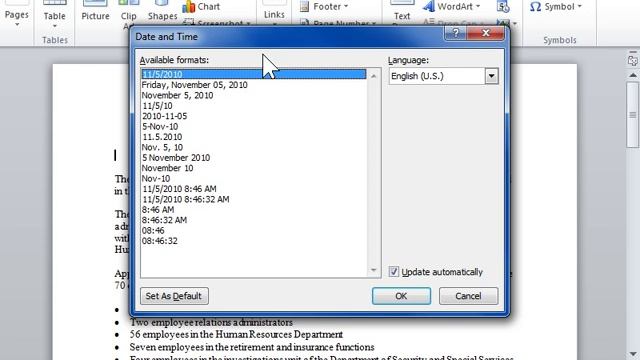The image size is (640, 360).
Task: Confirm with the OK button
Action: [401, 296]
